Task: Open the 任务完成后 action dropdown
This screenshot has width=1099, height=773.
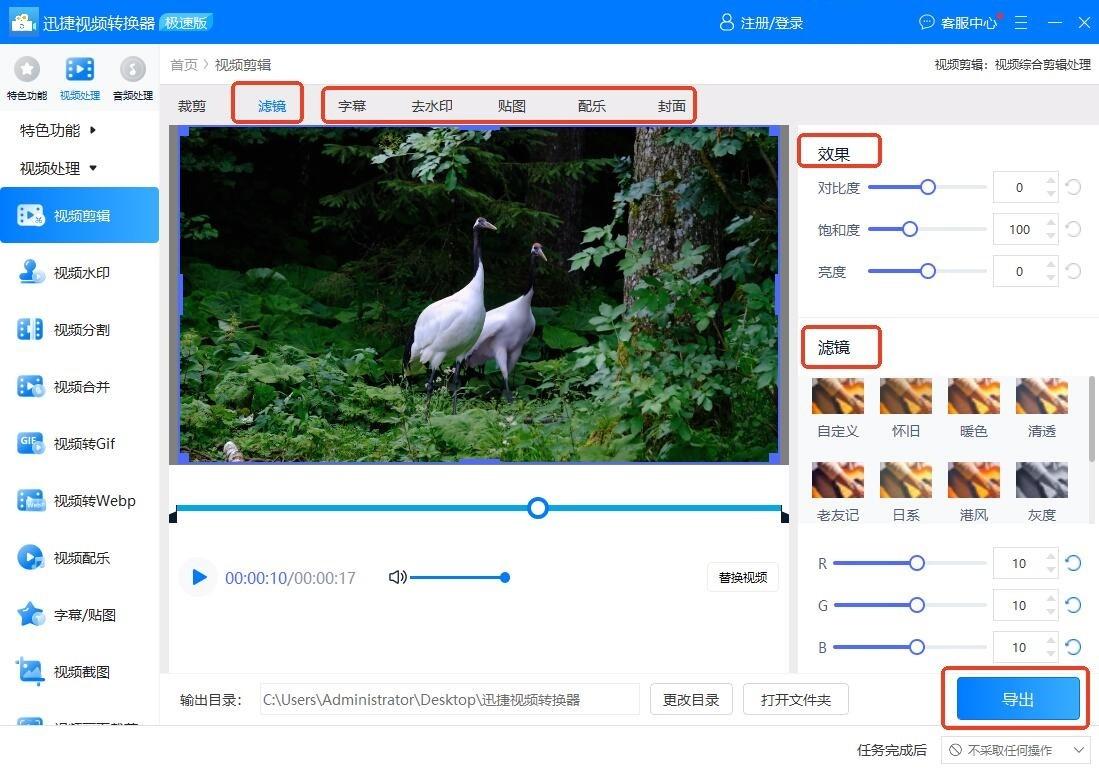Action: (1015, 750)
